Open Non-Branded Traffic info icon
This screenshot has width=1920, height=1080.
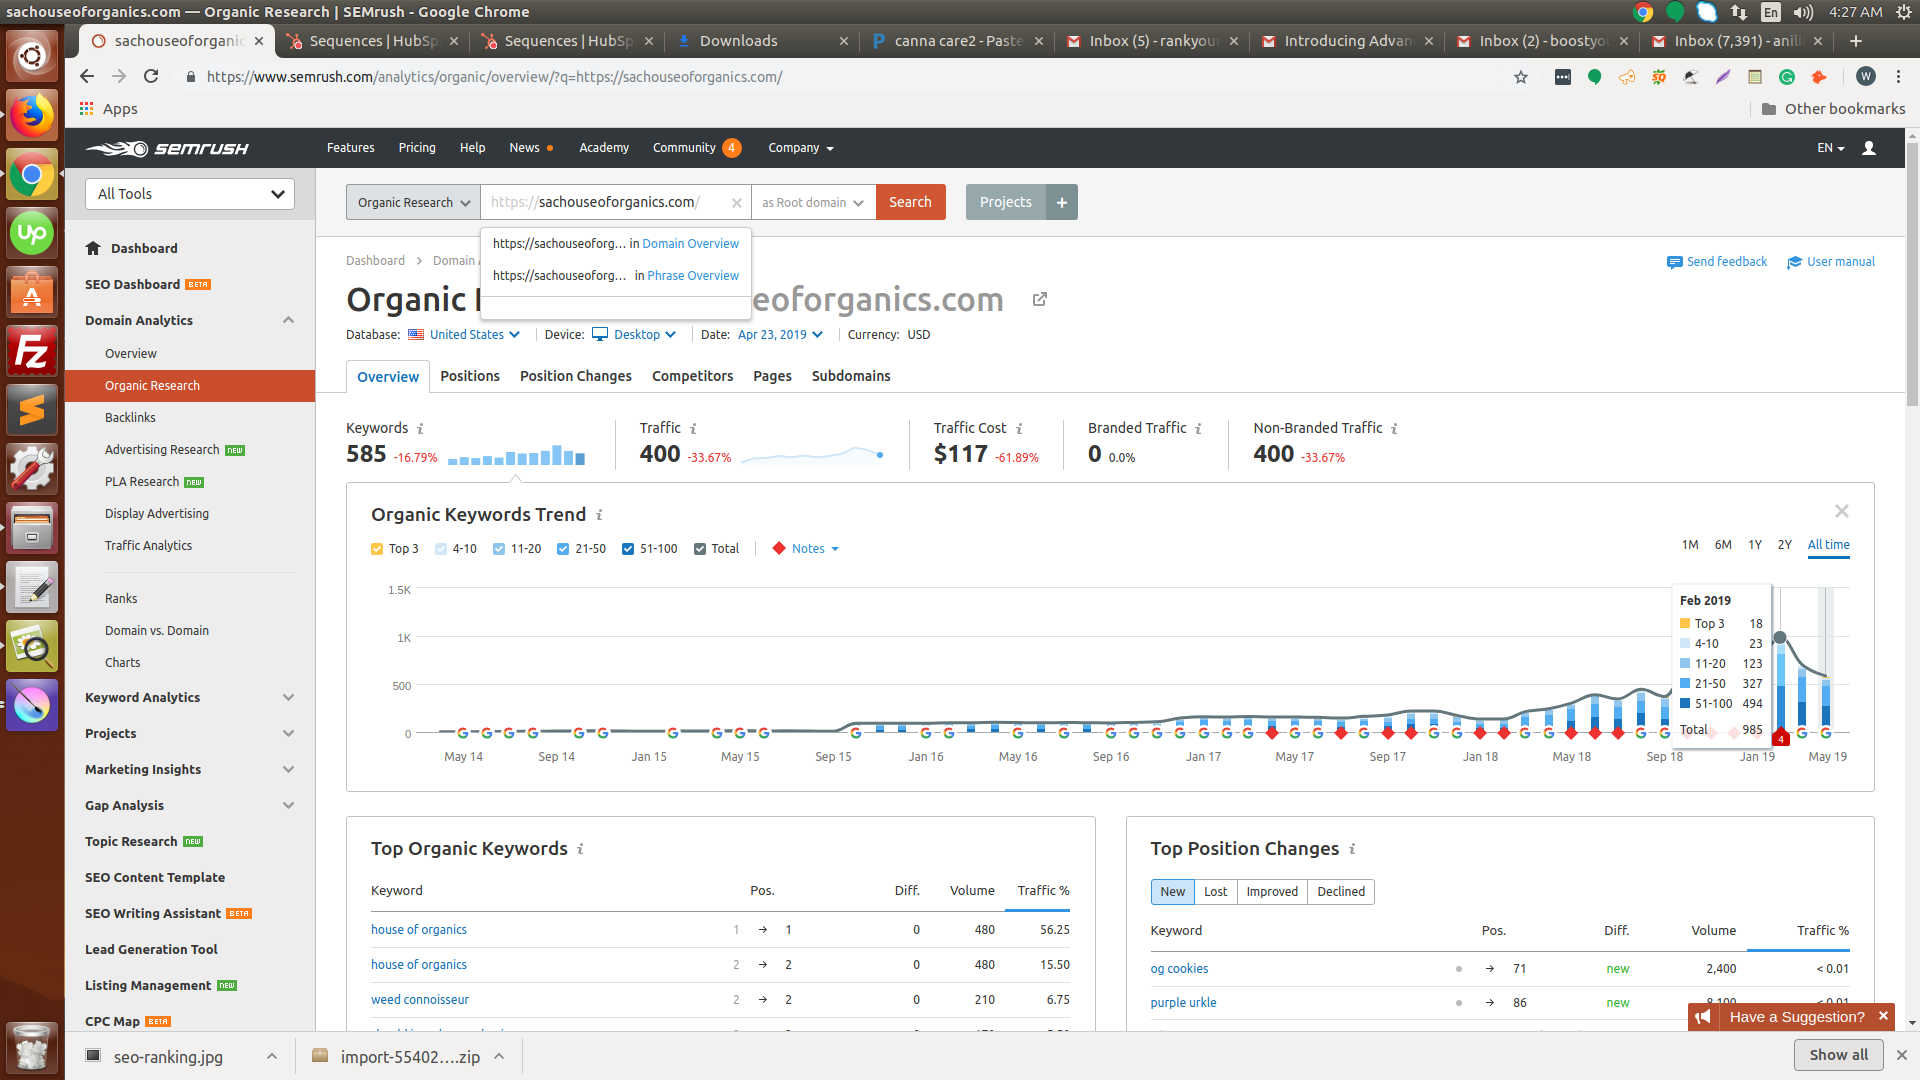[1394, 429]
